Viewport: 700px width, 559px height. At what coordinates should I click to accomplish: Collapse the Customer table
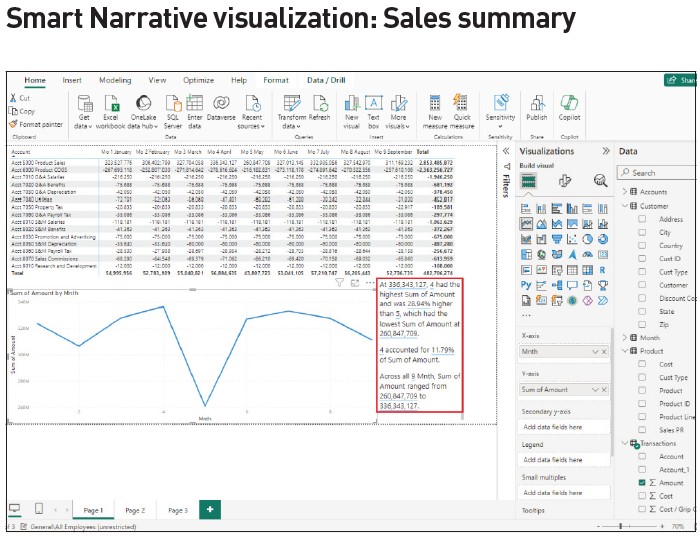[x=625, y=206]
